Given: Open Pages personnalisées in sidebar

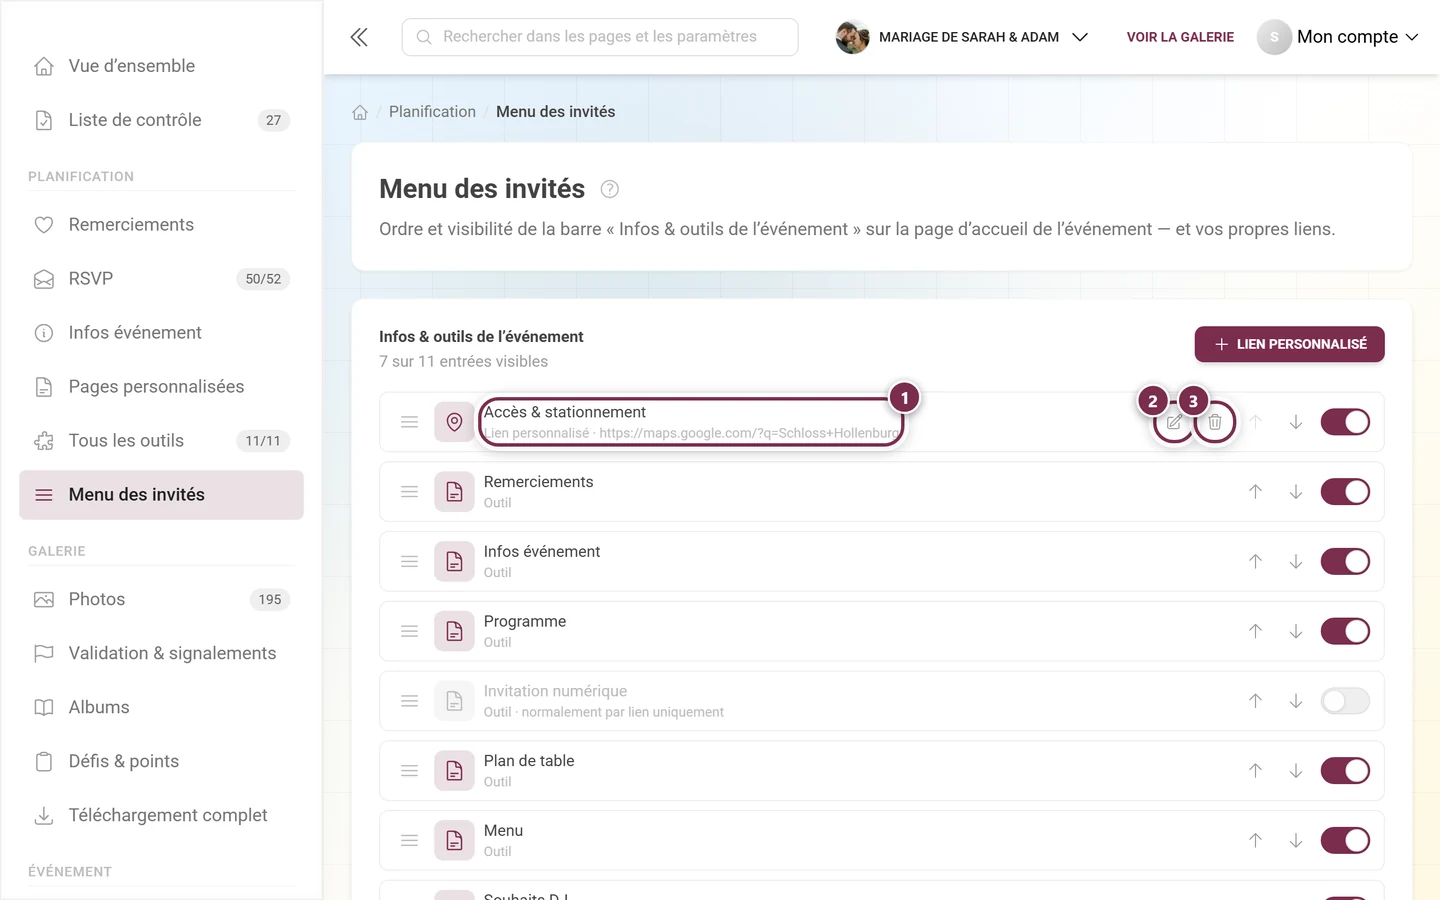Looking at the screenshot, I should (x=161, y=387).
